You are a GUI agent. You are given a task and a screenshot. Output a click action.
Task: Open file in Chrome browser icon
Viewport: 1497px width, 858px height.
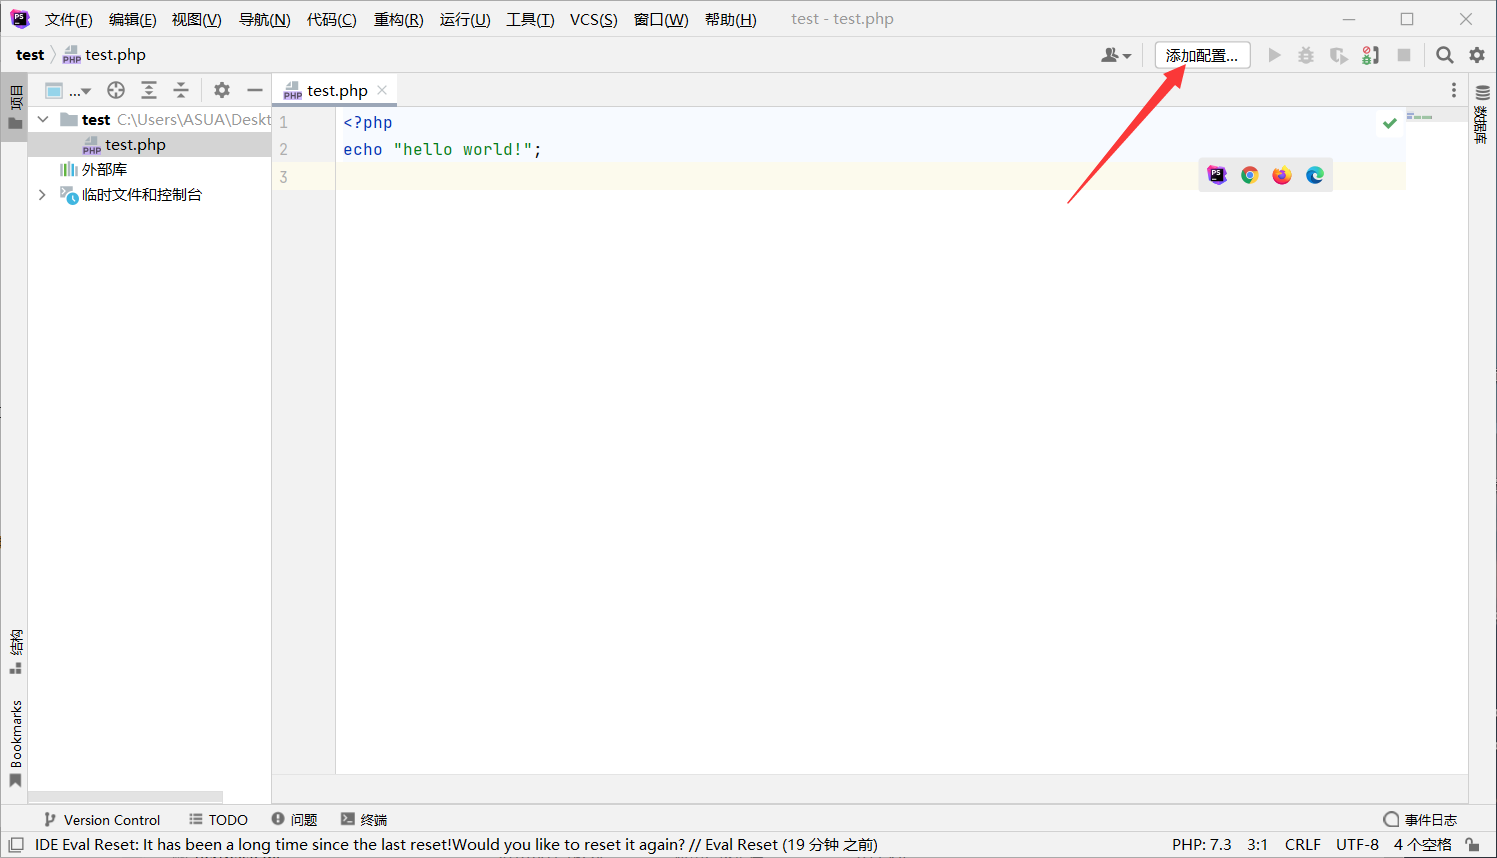[1250, 175]
